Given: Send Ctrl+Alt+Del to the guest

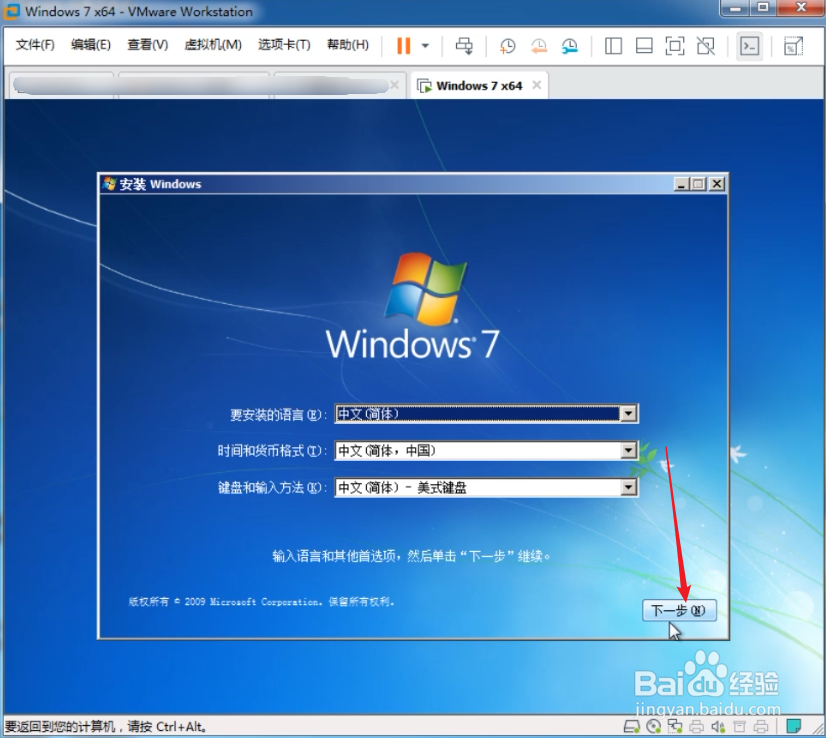Looking at the screenshot, I should 463,46.
